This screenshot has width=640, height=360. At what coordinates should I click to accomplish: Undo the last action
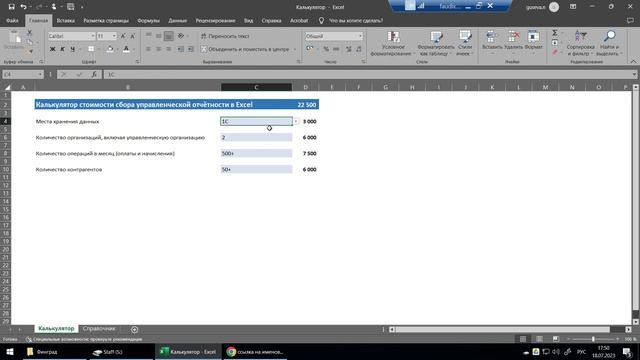24,7
